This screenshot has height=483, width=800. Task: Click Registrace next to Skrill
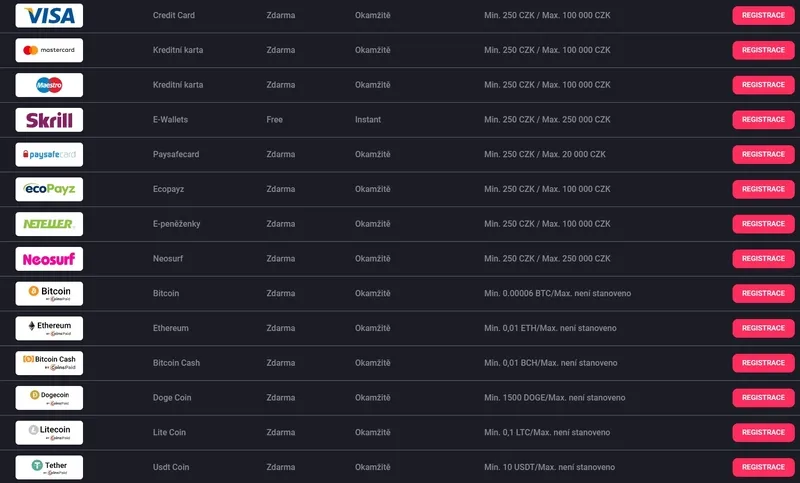(x=763, y=120)
